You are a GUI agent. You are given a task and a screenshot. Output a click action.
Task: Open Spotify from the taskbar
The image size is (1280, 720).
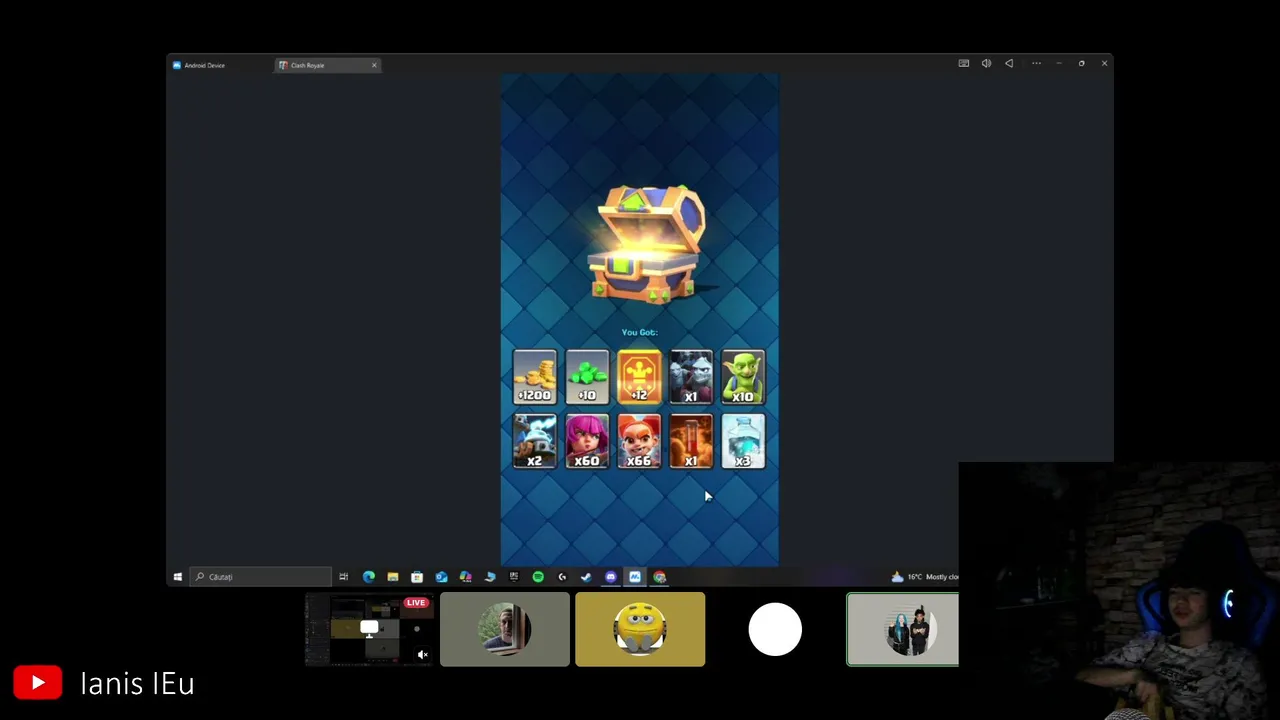tap(538, 577)
